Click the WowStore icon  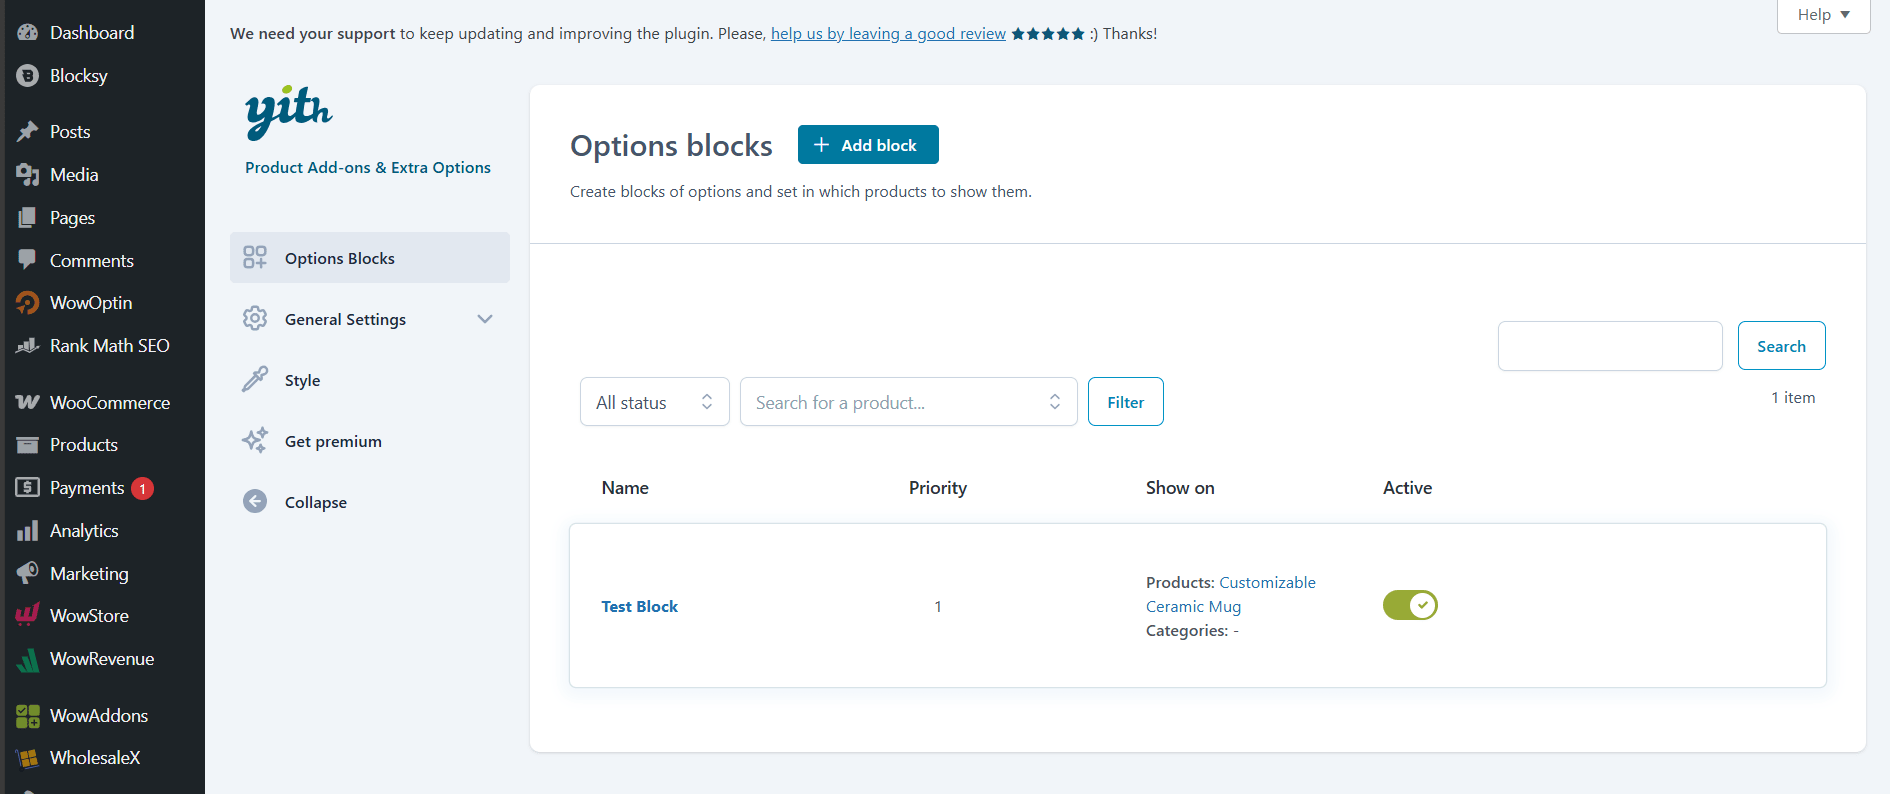tap(27, 615)
